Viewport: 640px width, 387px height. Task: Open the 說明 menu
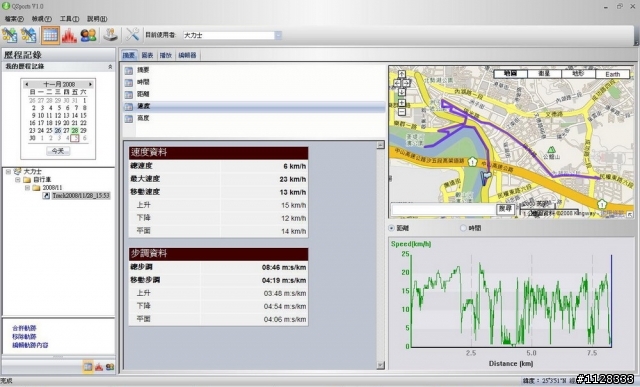click(x=97, y=19)
